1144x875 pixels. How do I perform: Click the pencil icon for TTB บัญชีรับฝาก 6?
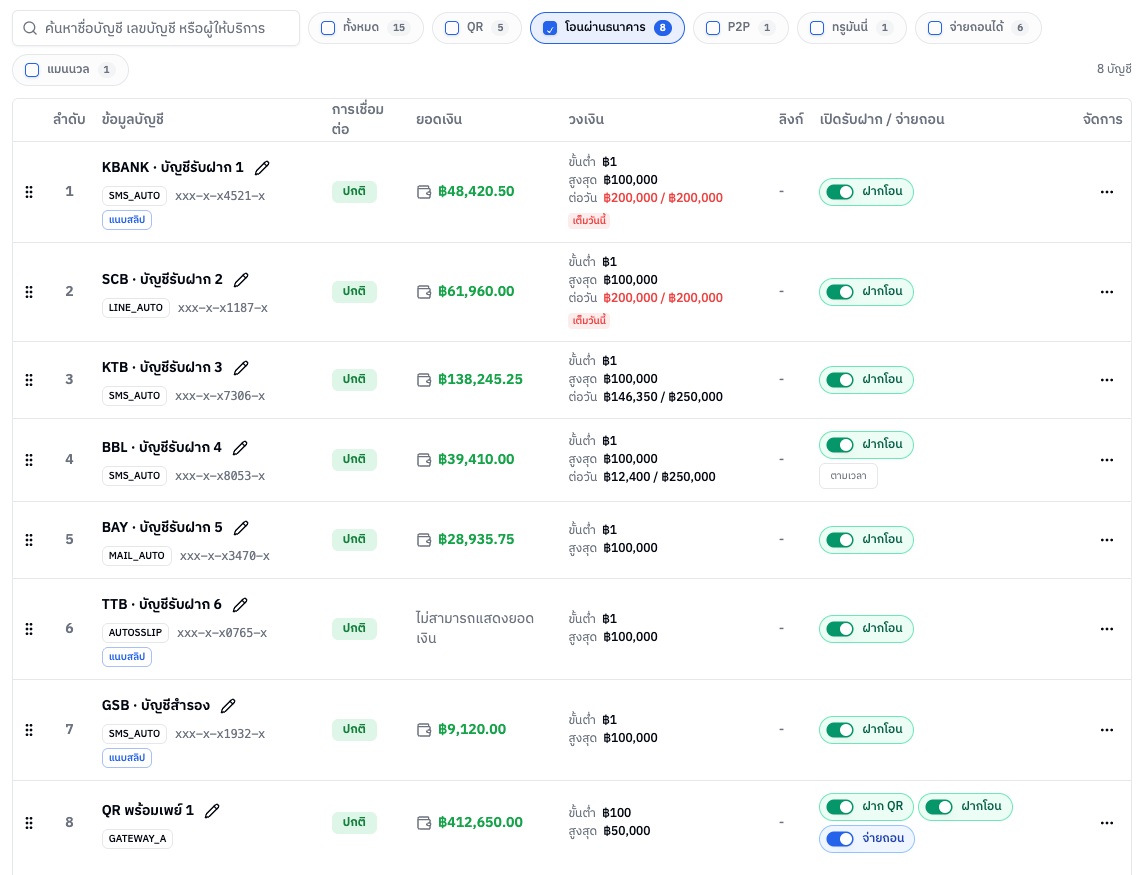click(240, 604)
